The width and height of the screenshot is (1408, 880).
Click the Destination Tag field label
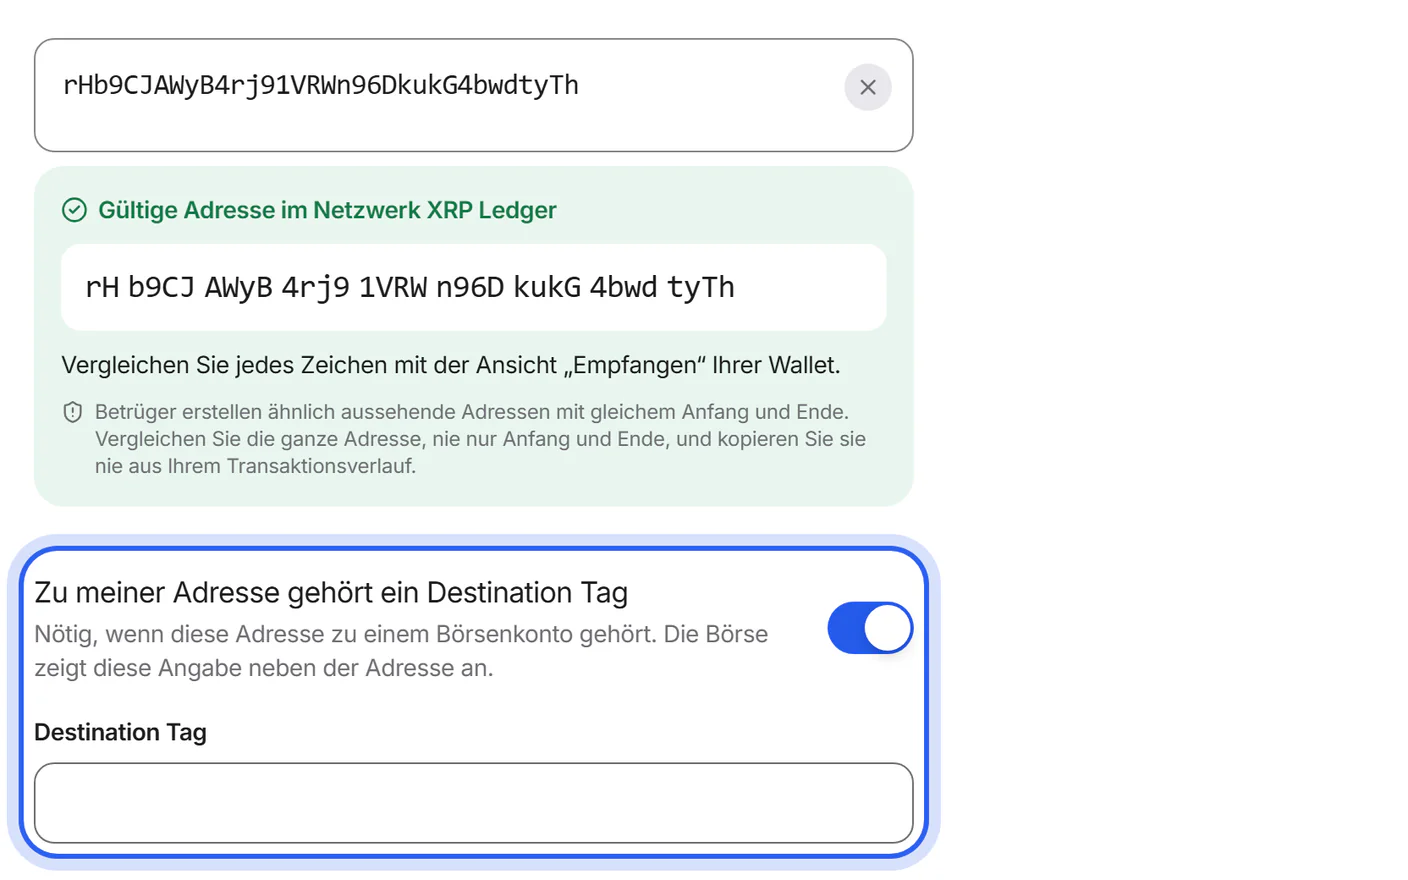click(x=120, y=732)
